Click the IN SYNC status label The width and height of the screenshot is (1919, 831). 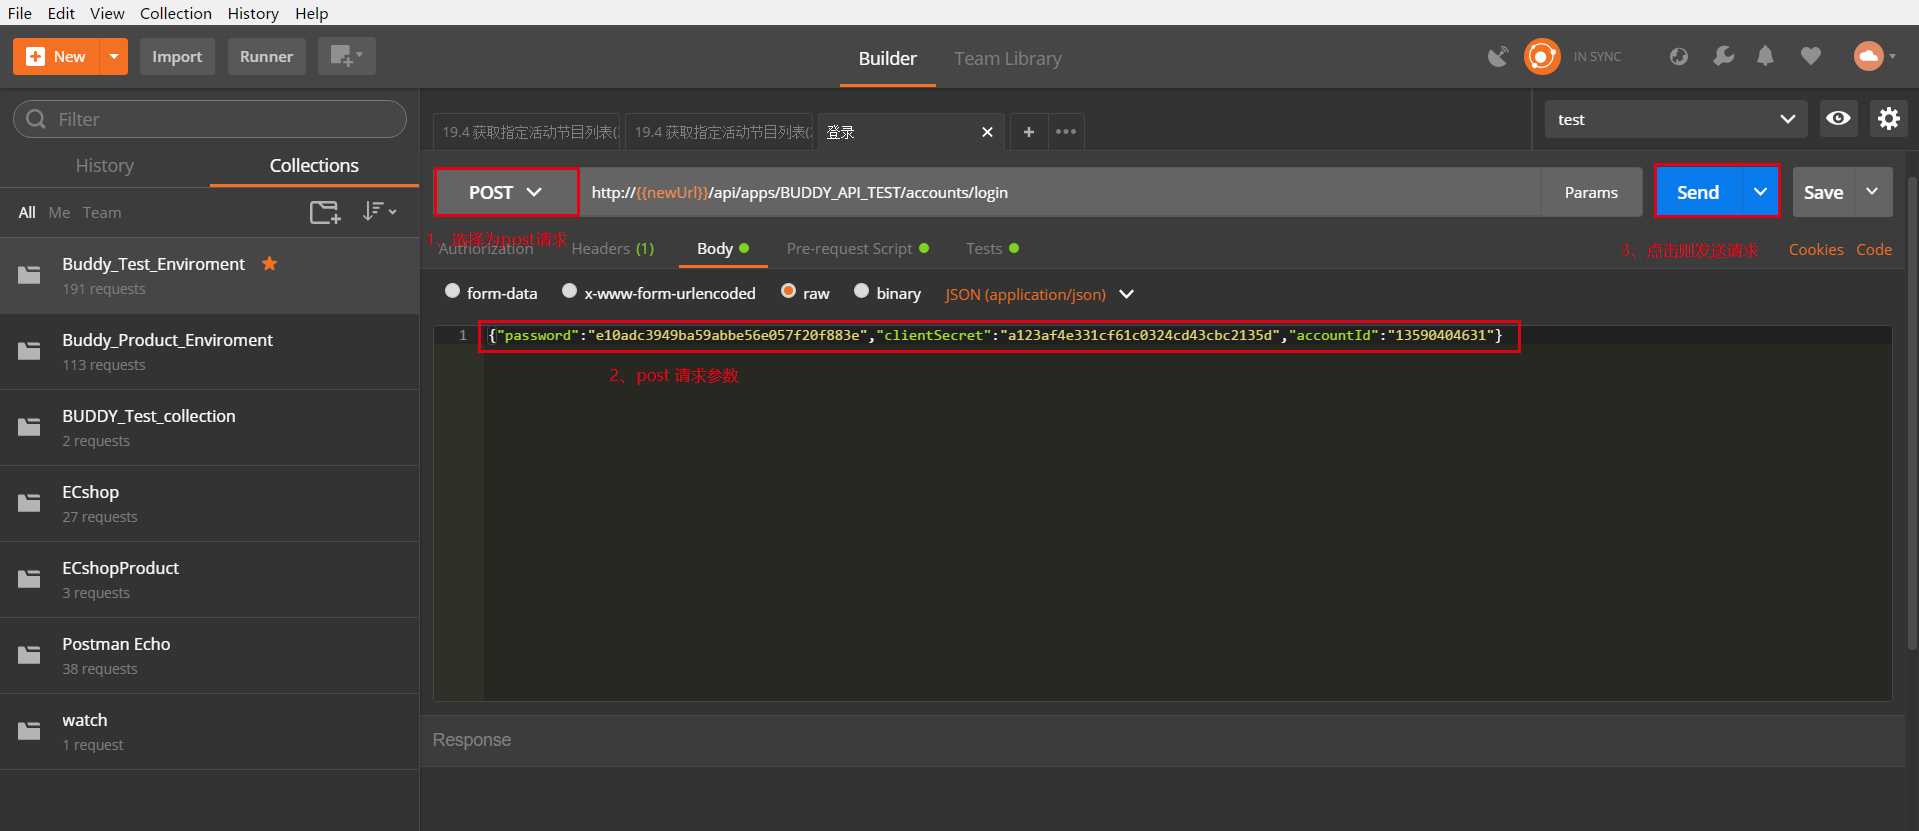tap(1597, 57)
